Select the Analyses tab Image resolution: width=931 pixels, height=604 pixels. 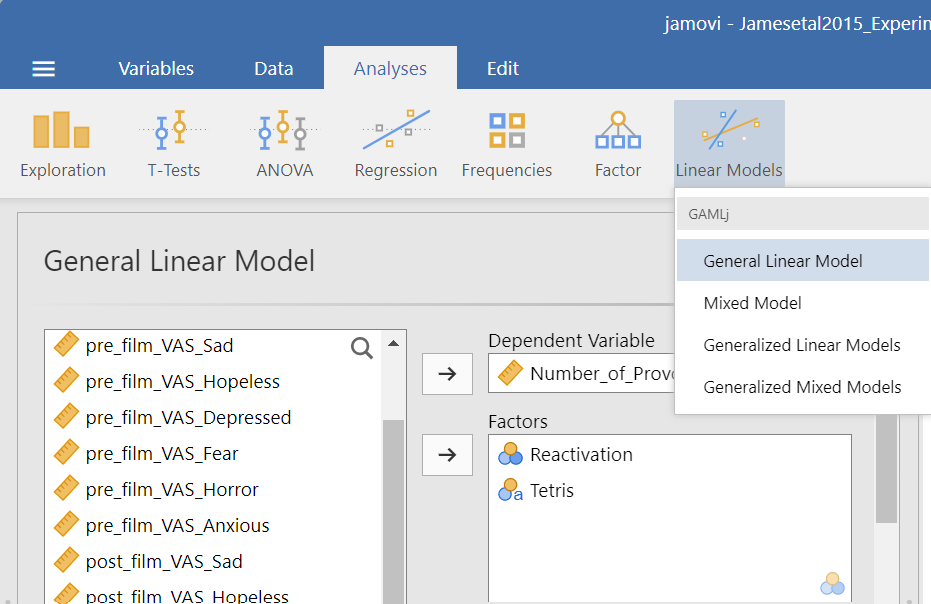coord(390,68)
